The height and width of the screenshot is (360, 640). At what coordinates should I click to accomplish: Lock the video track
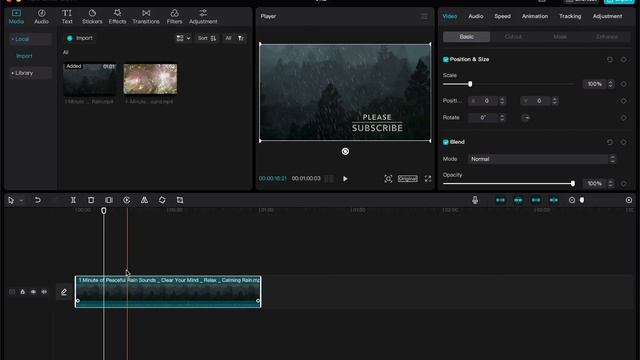23,292
